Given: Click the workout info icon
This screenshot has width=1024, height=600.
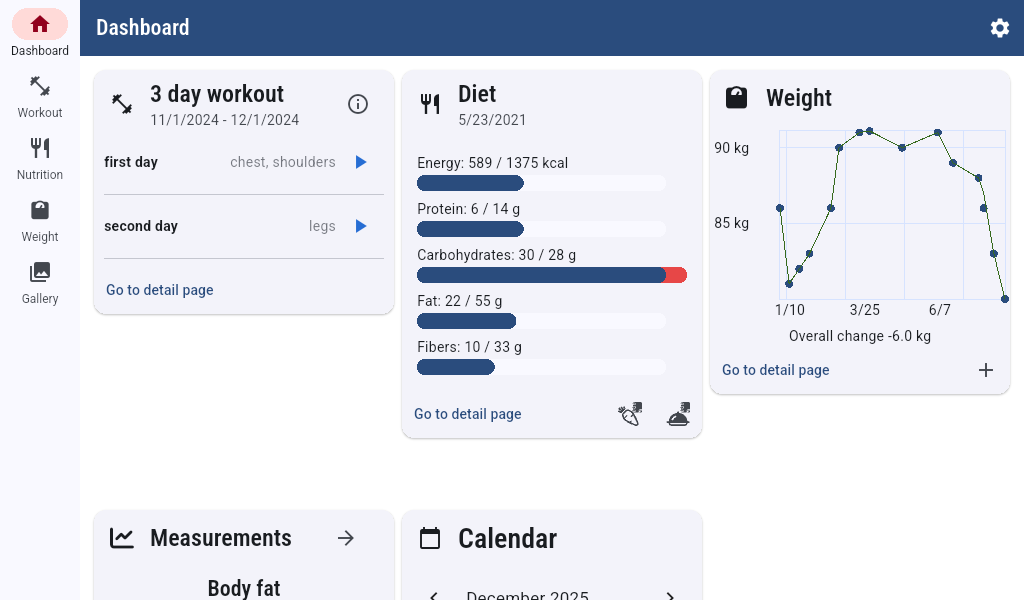Looking at the screenshot, I should pos(358,104).
